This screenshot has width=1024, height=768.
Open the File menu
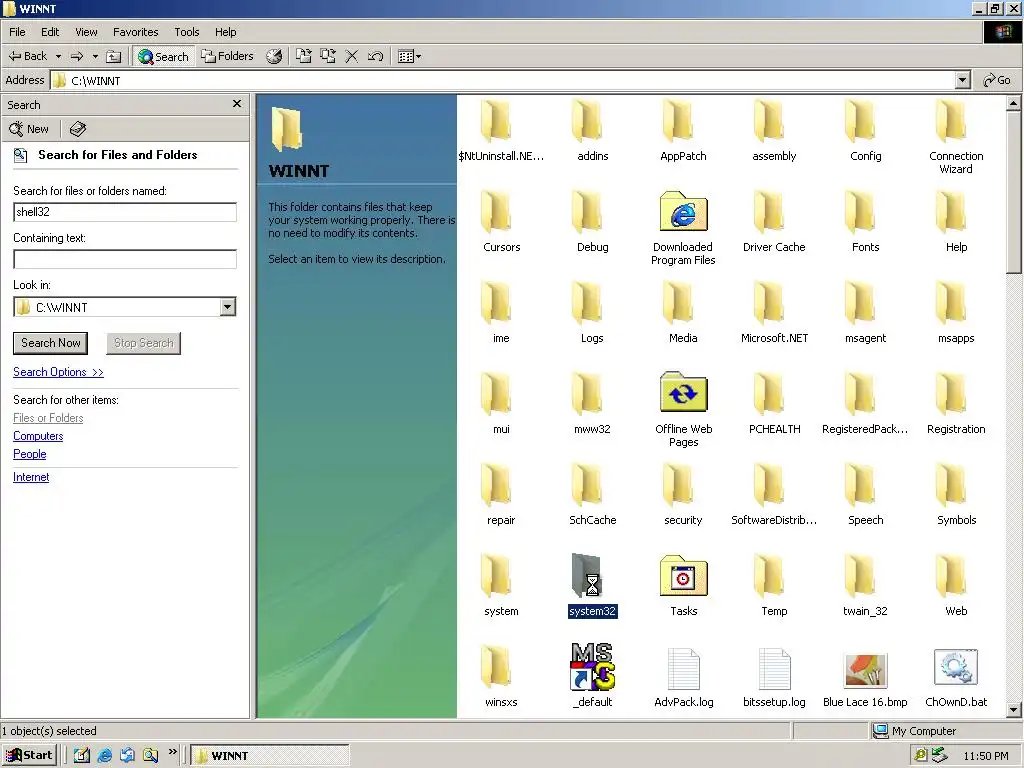tap(17, 32)
